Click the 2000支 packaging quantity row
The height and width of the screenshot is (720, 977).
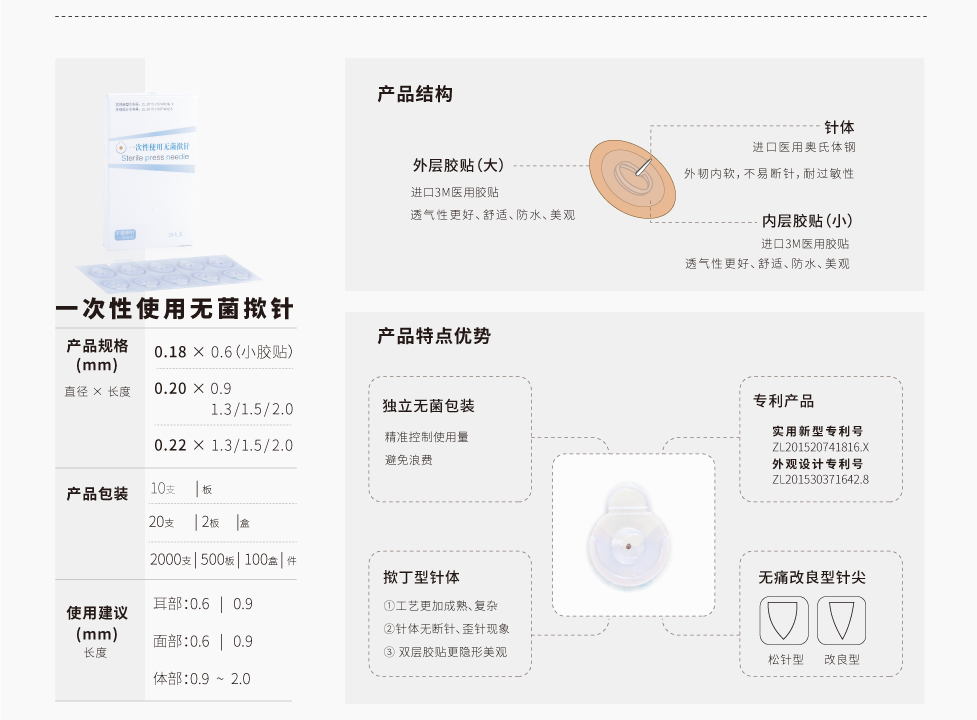223,560
